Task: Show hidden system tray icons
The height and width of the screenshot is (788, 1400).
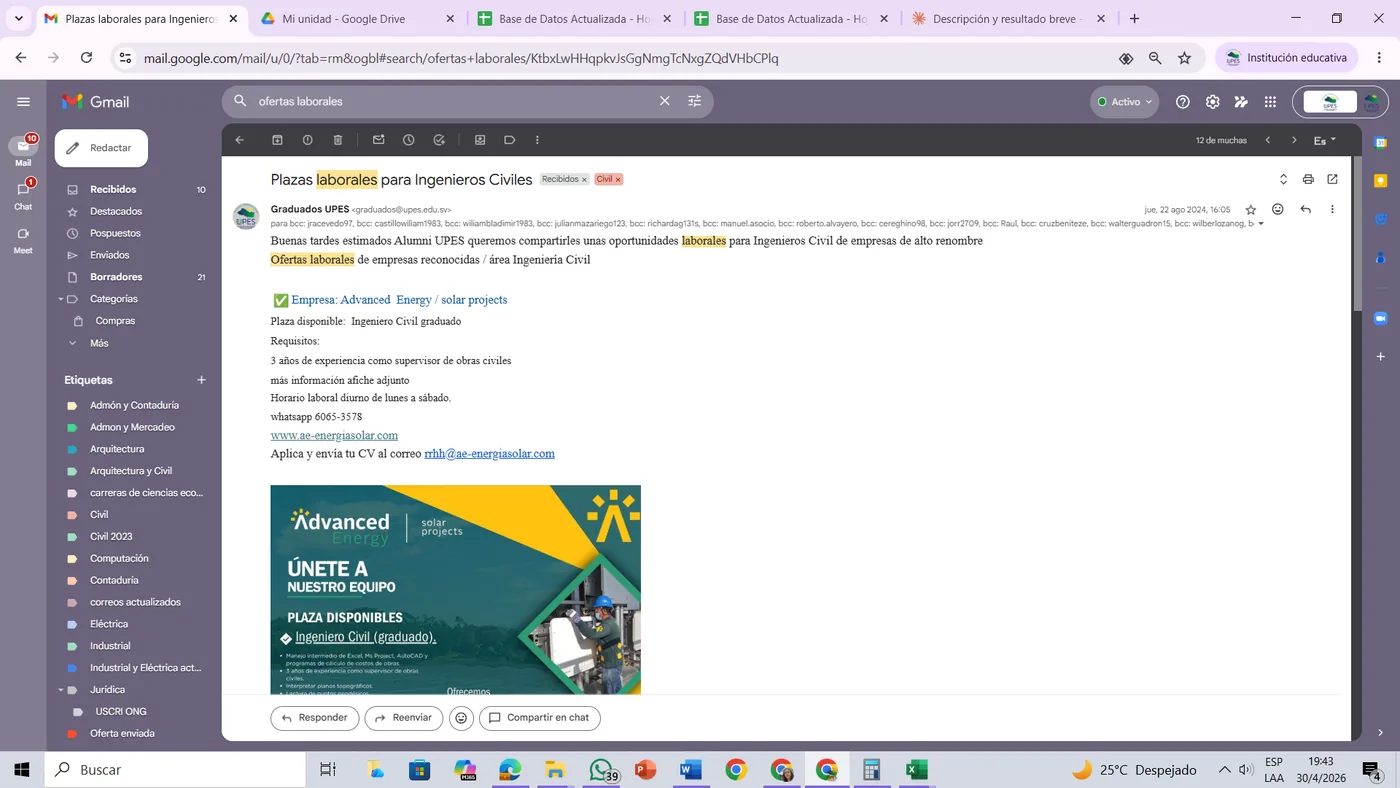Action: pos(1224,770)
